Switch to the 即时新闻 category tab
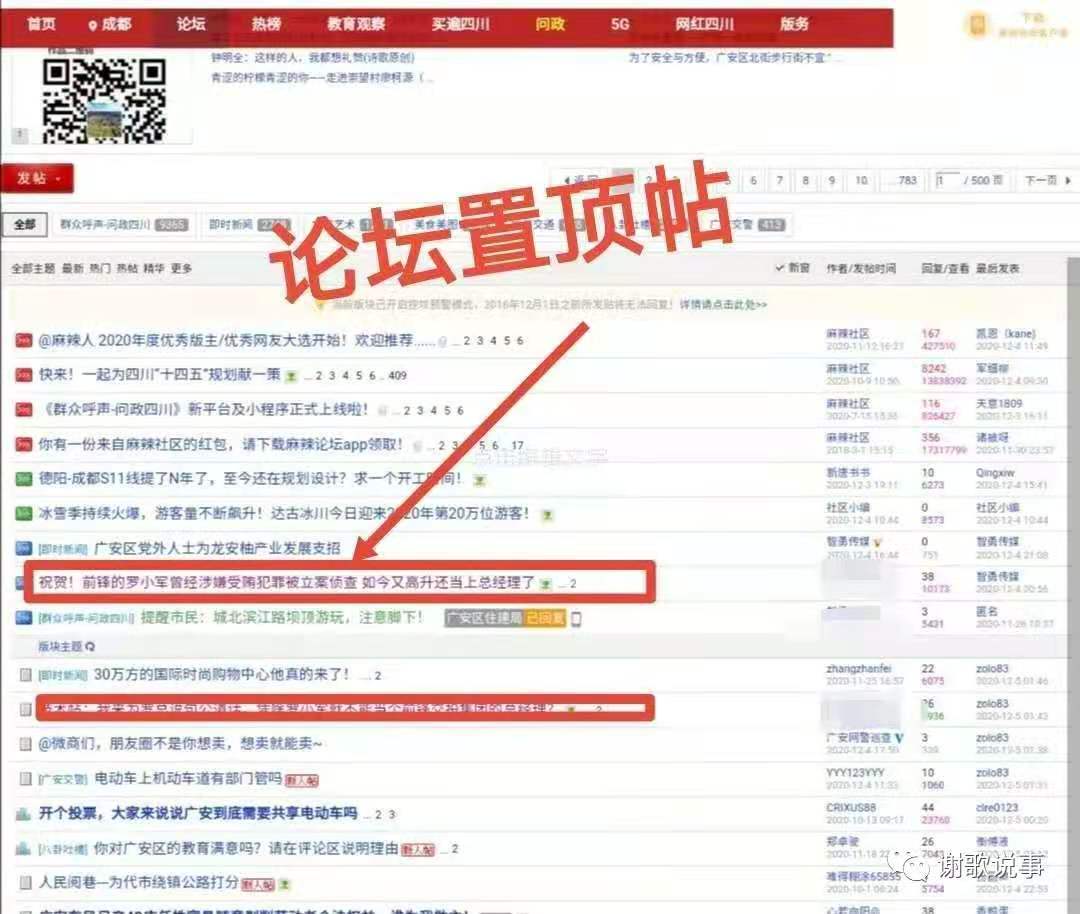The width and height of the screenshot is (1080, 914). point(230,225)
